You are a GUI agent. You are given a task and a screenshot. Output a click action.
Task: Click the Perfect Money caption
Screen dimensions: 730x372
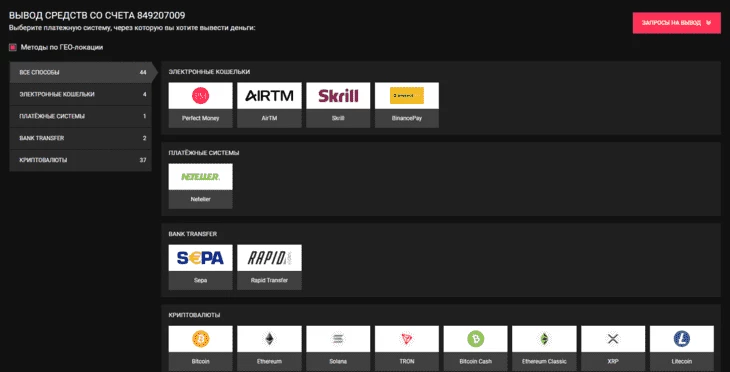(200, 118)
